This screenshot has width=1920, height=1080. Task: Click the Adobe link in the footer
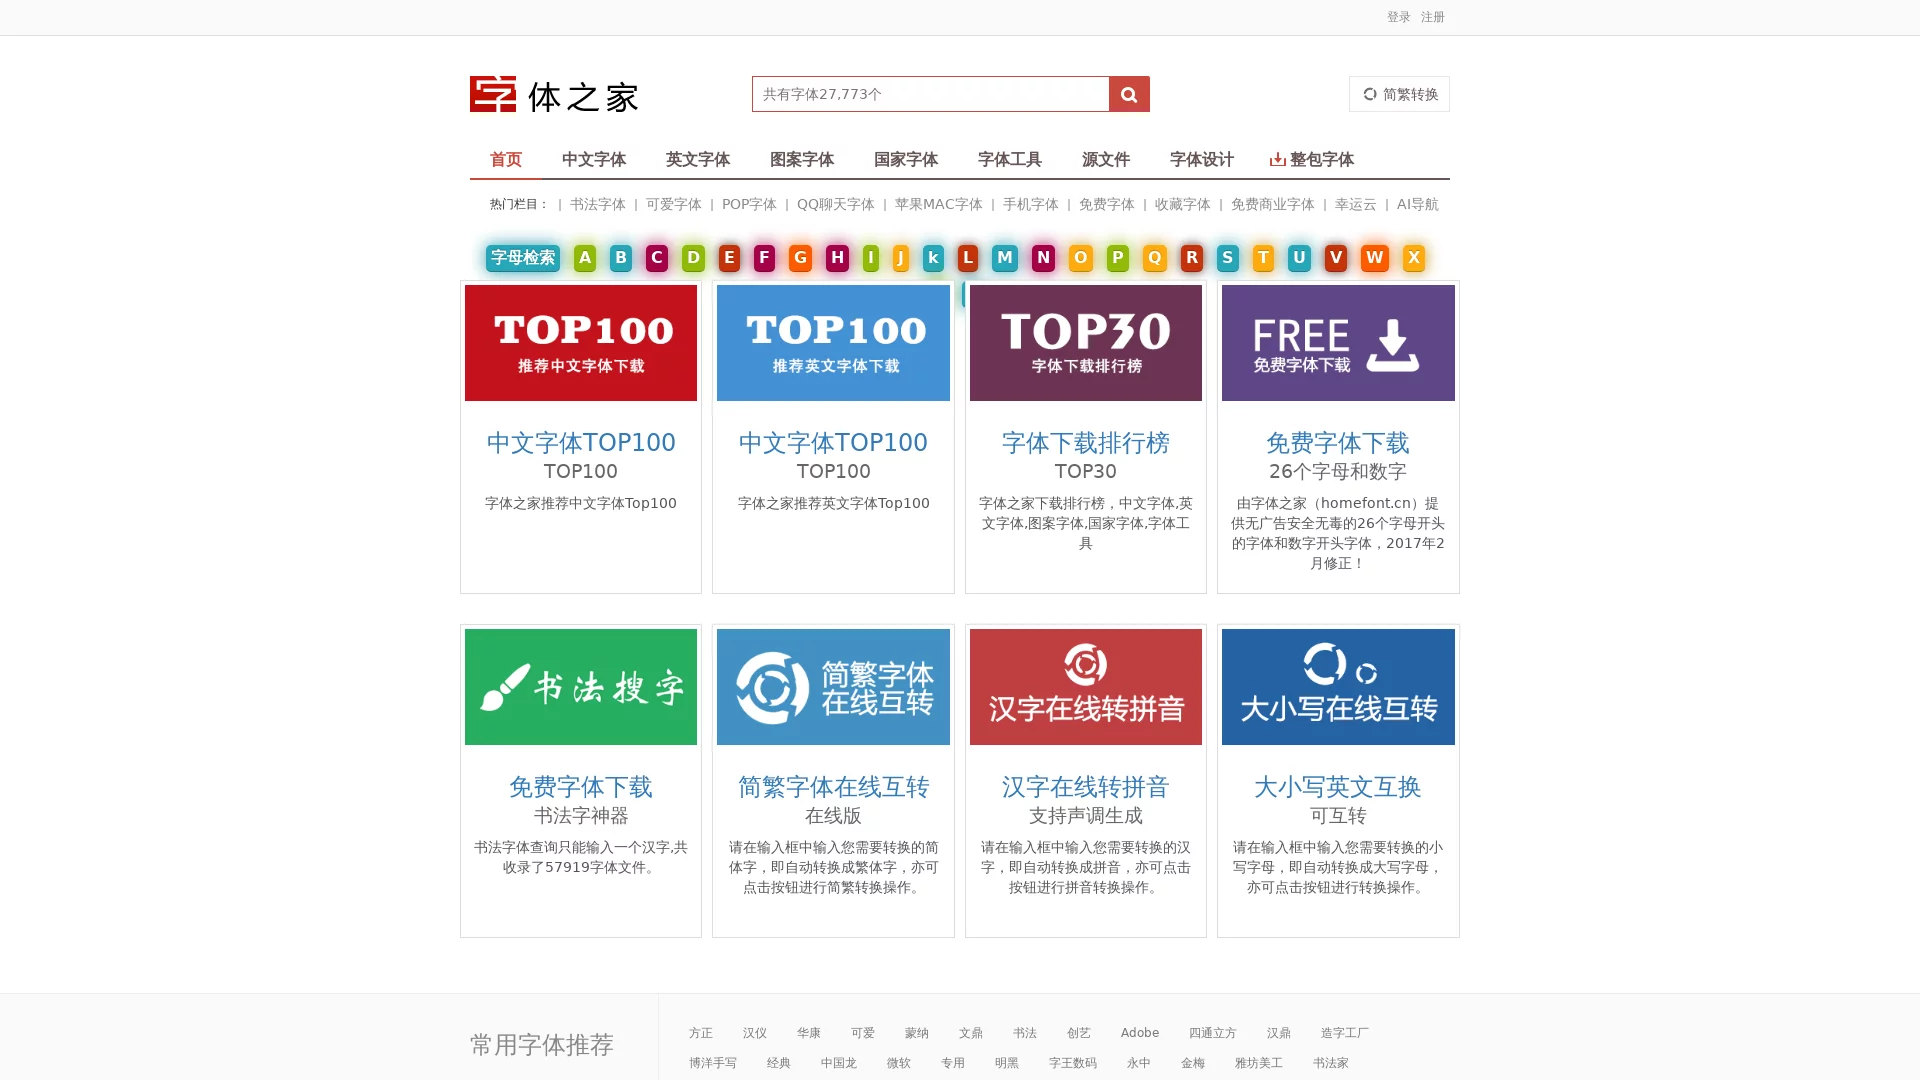click(x=1139, y=1032)
